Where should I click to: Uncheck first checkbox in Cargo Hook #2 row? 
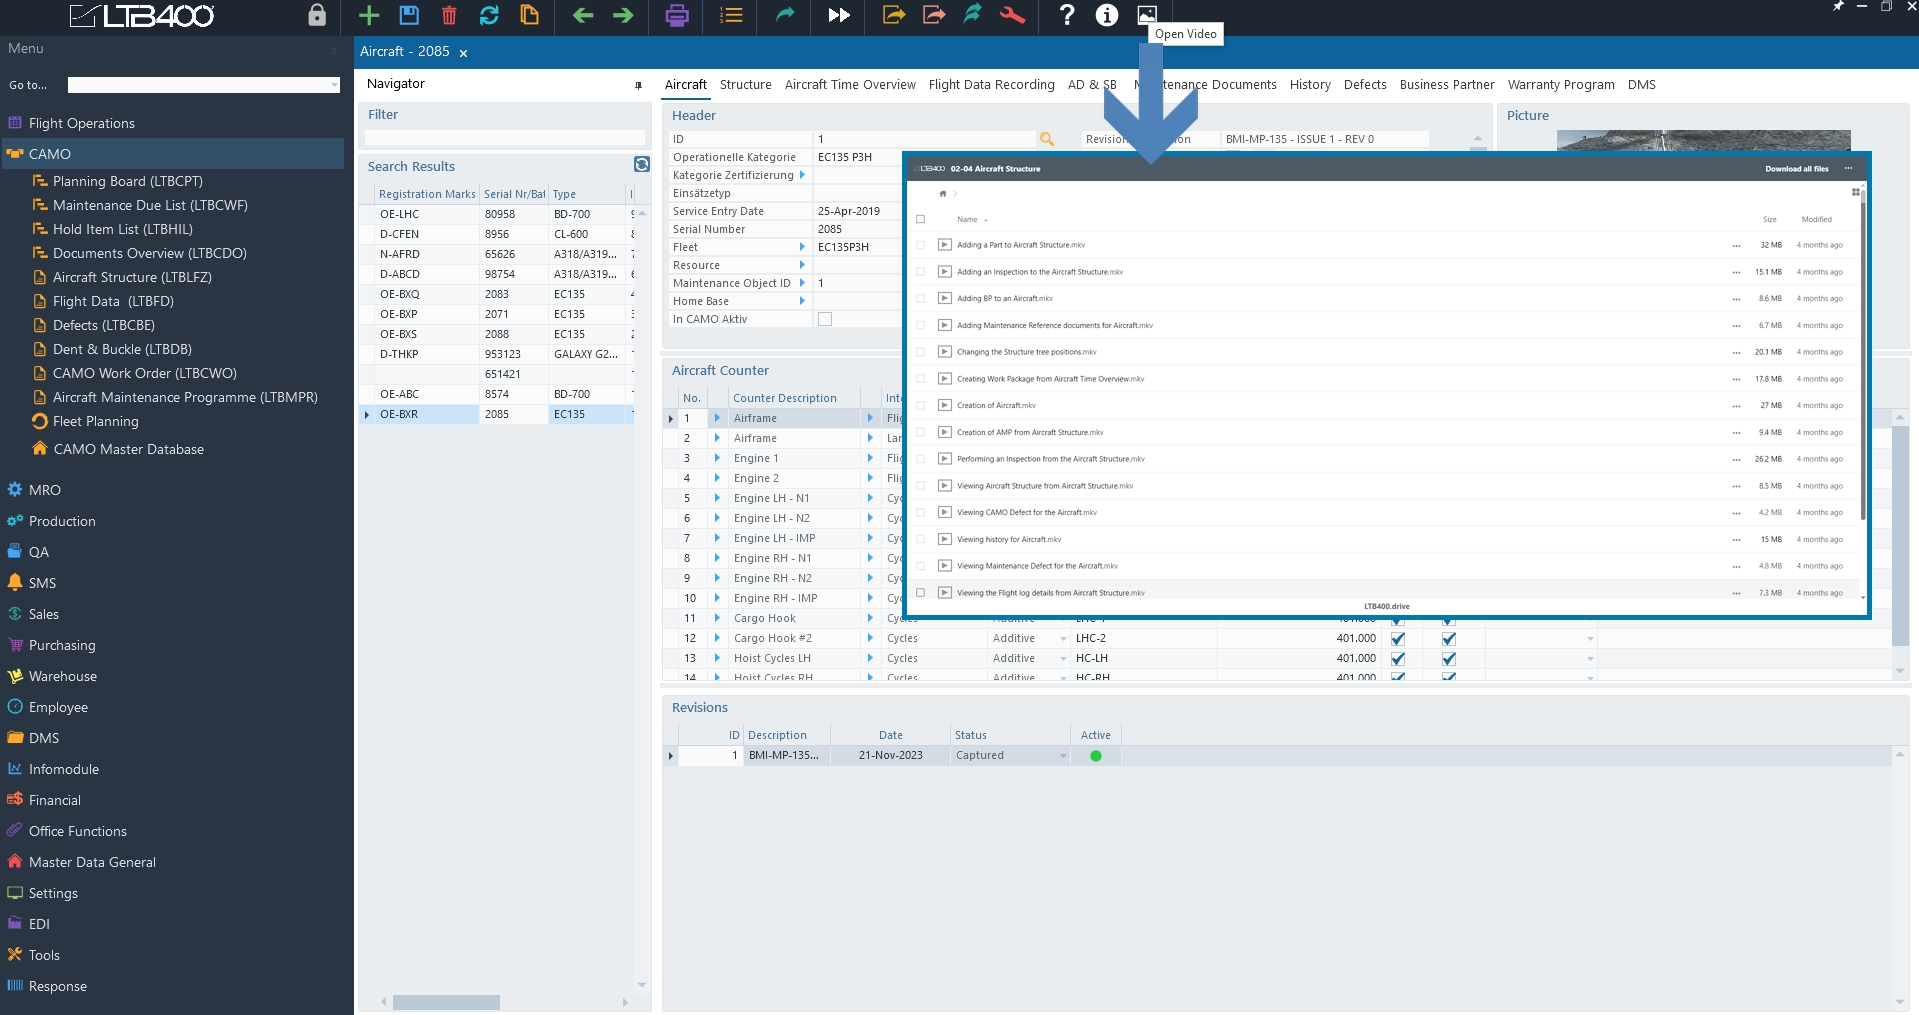click(x=1398, y=638)
